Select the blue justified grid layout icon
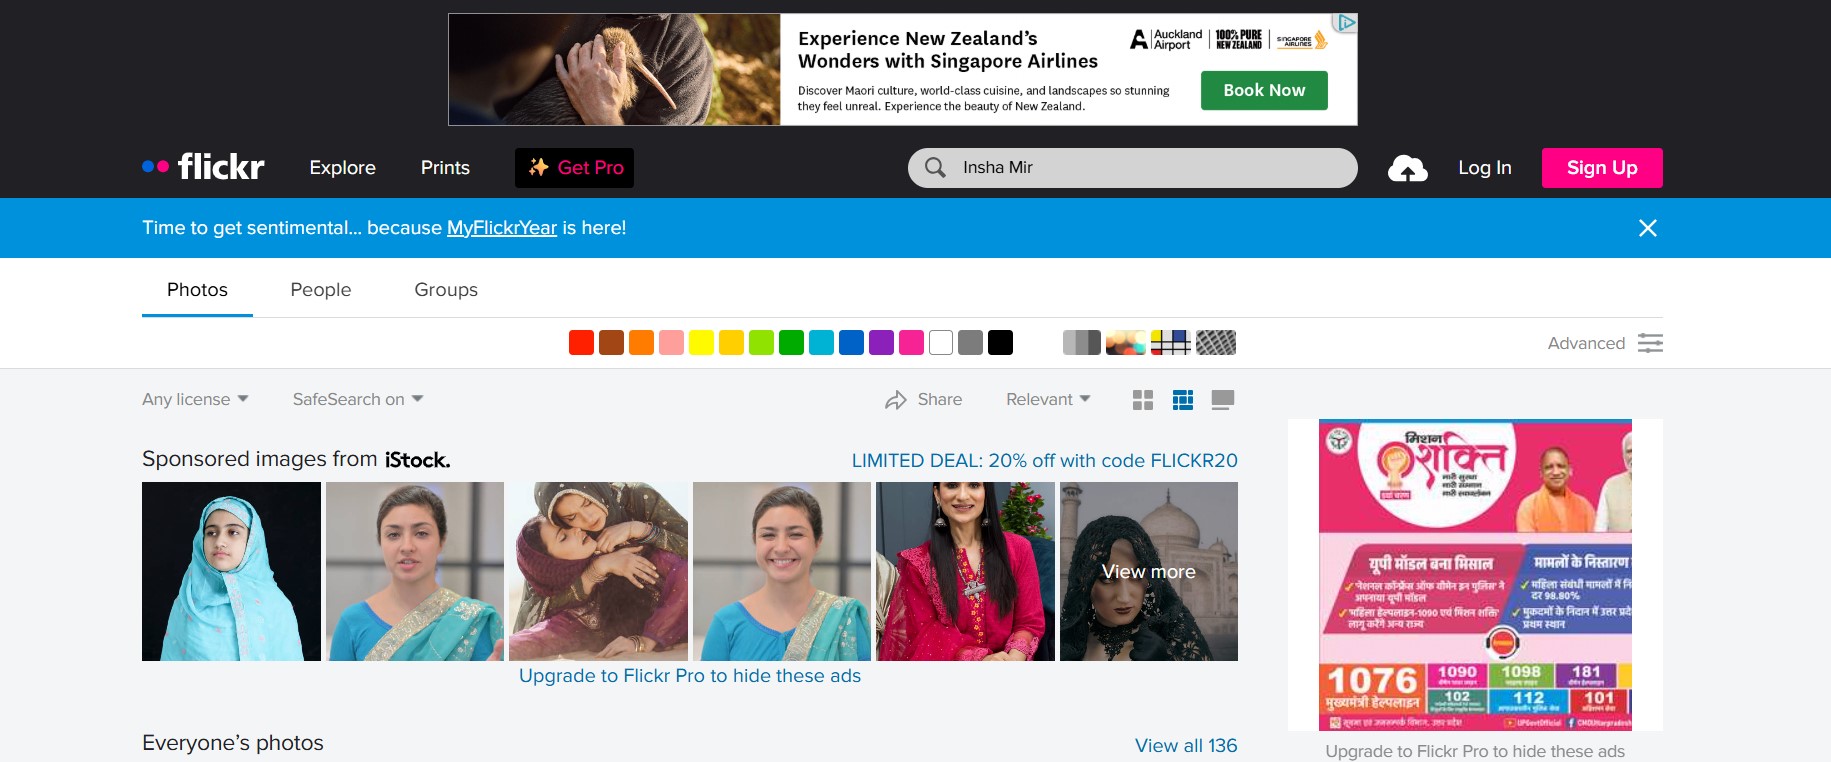 point(1183,400)
